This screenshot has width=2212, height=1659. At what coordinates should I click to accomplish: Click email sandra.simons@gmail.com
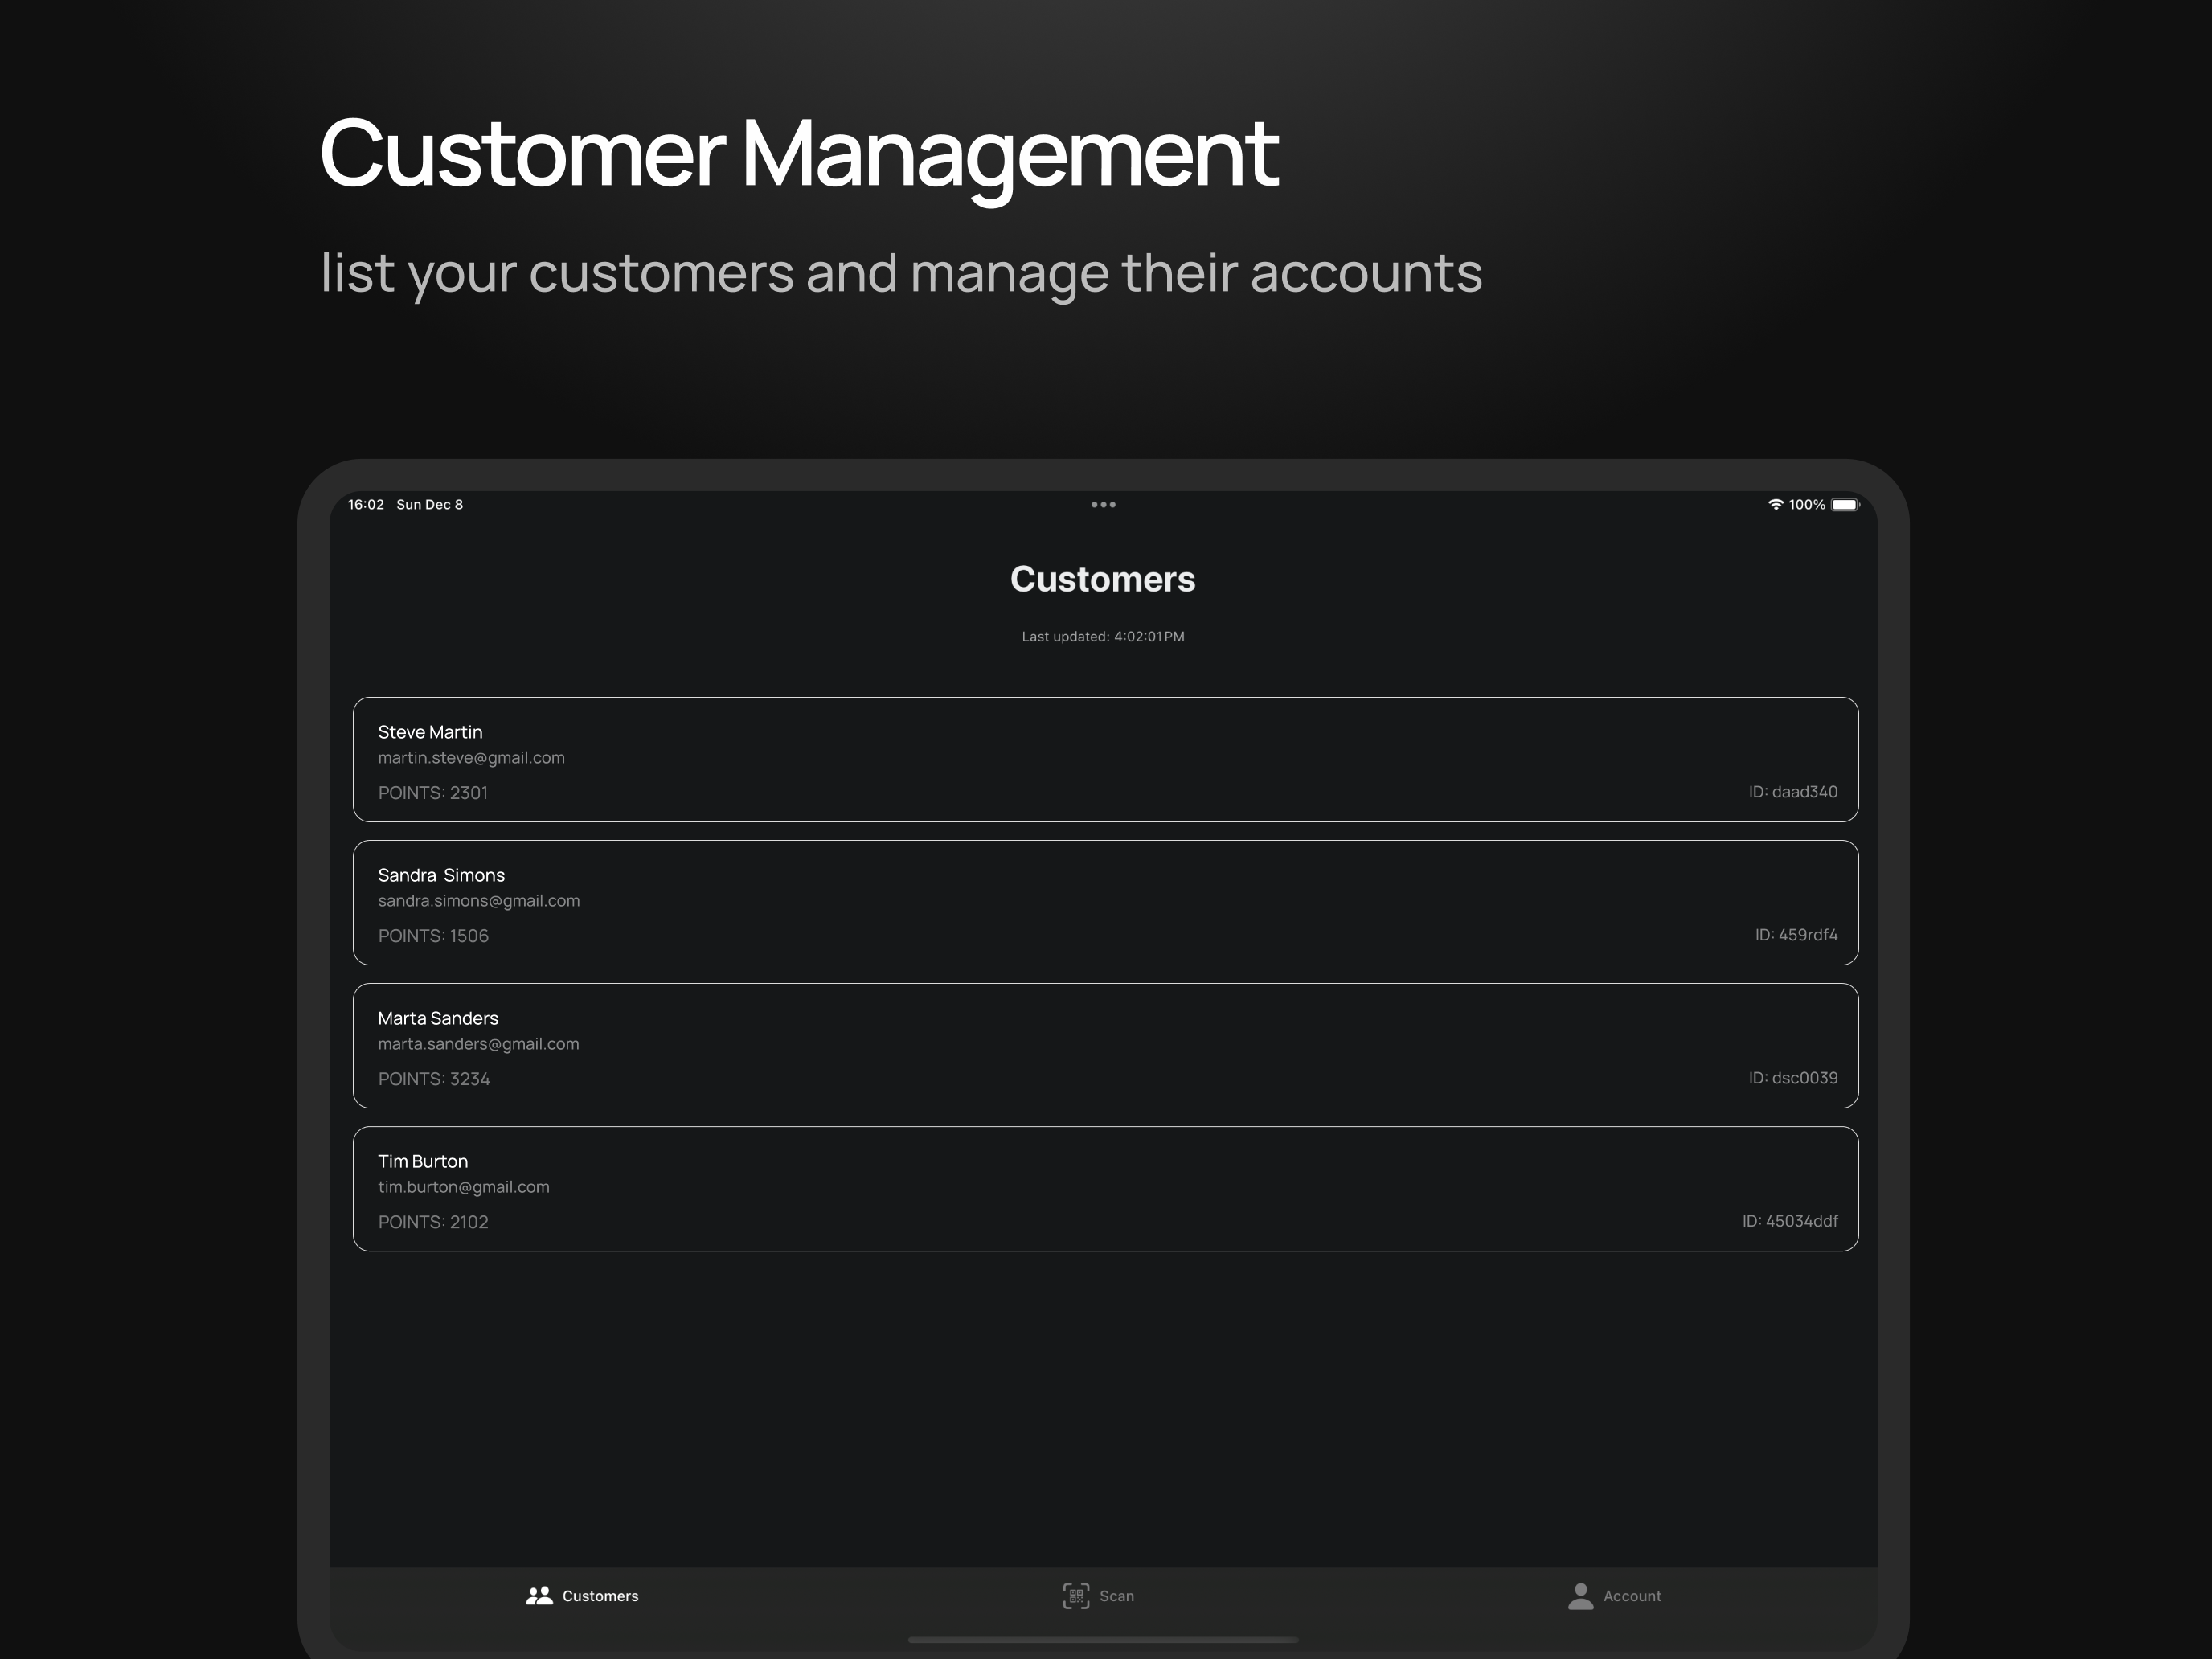(479, 901)
